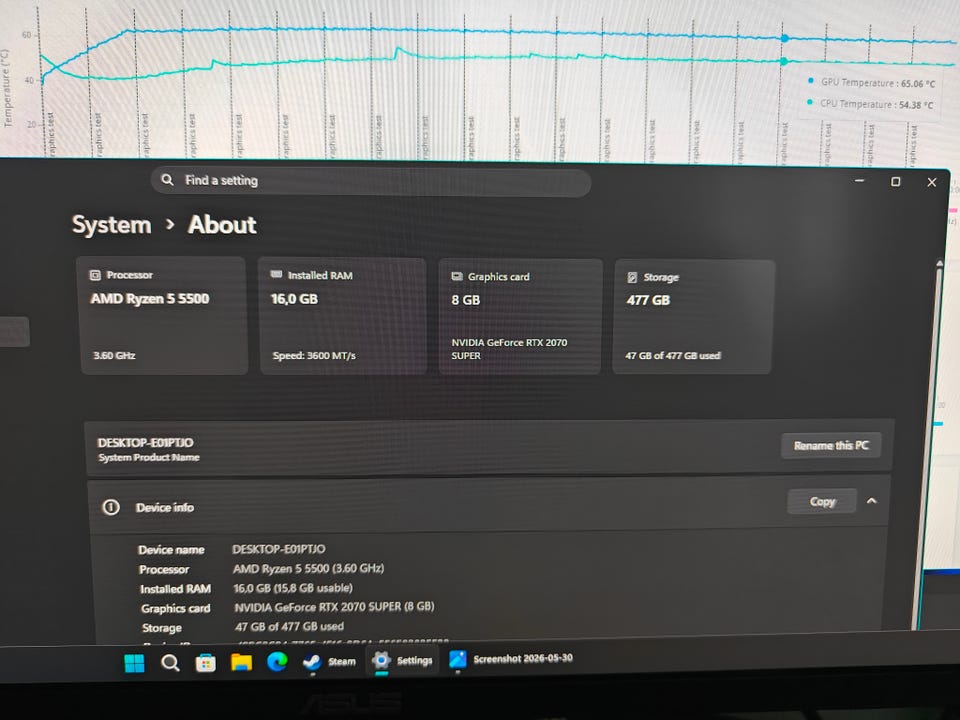Click the Installed RAM card icon
Image resolution: width=960 pixels, height=720 pixels.
(276, 274)
